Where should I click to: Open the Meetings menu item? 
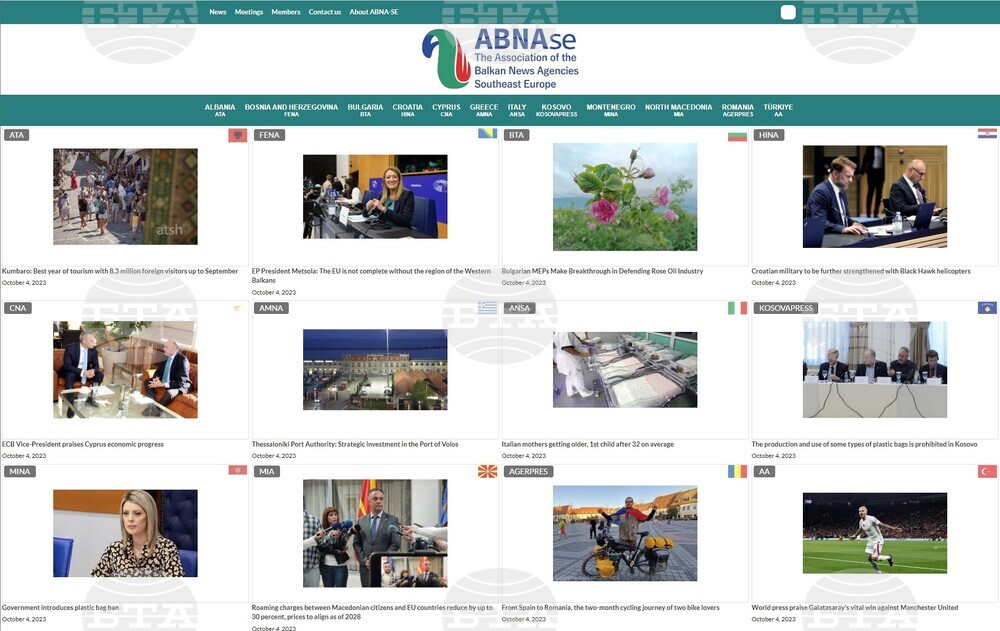[249, 12]
